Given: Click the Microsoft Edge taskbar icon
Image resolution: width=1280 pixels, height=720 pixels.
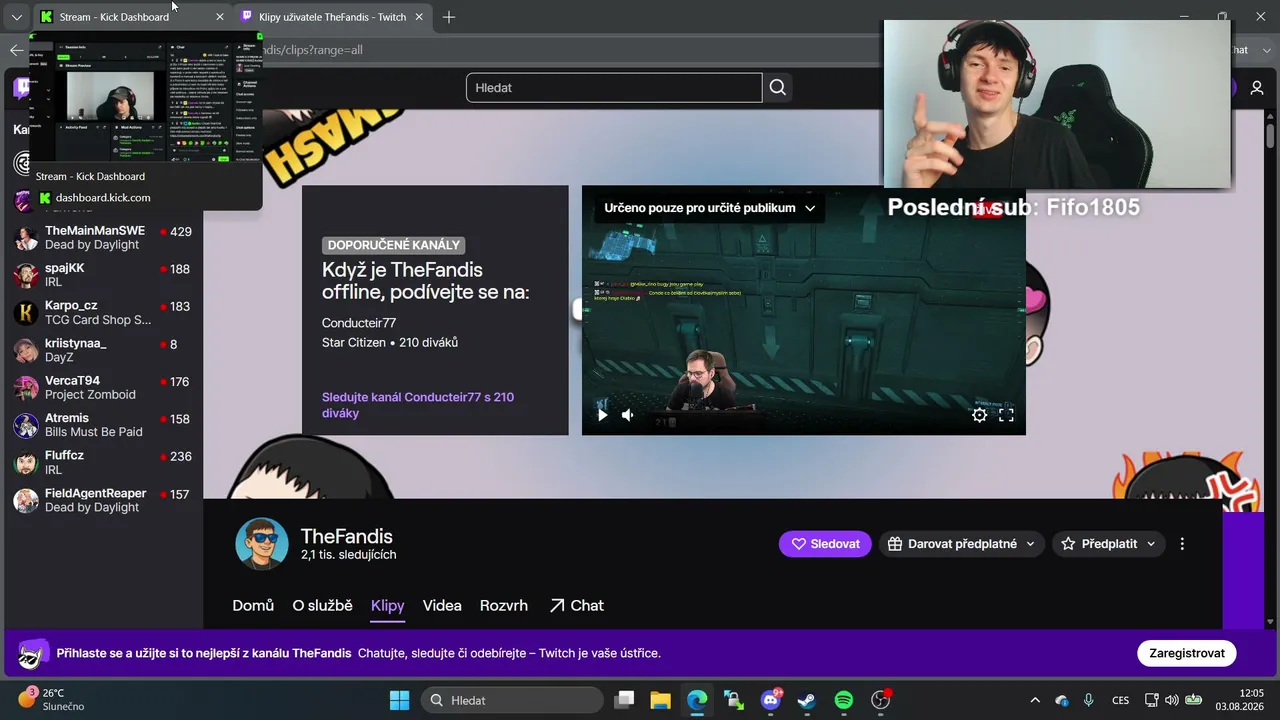Looking at the screenshot, I should coord(697,700).
